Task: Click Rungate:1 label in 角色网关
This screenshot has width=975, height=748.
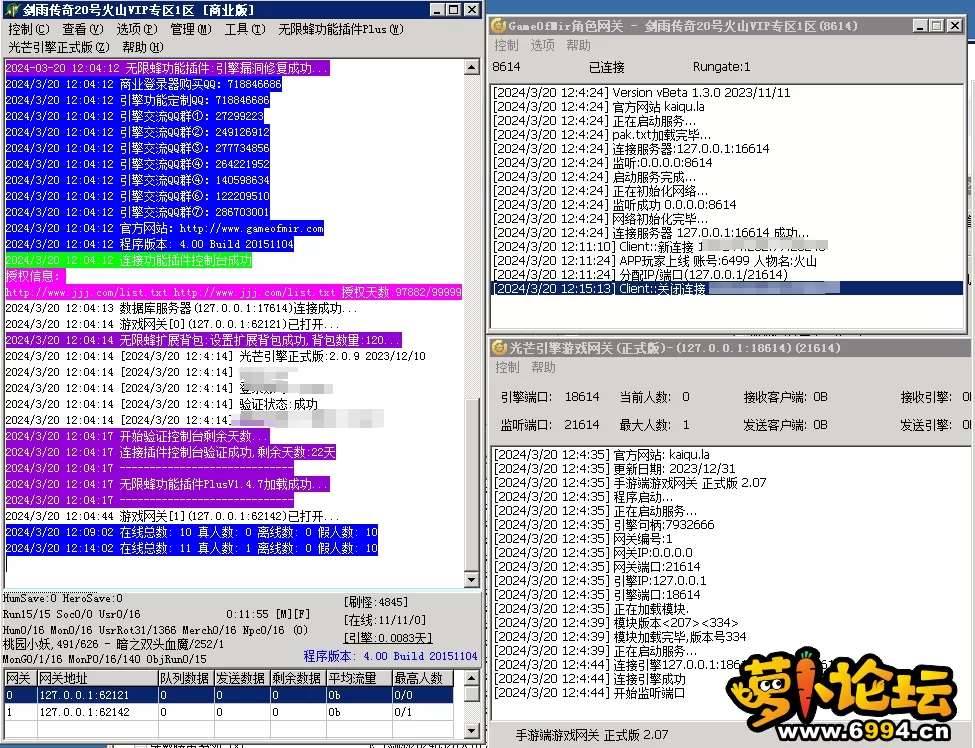Action: [x=721, y=67]
